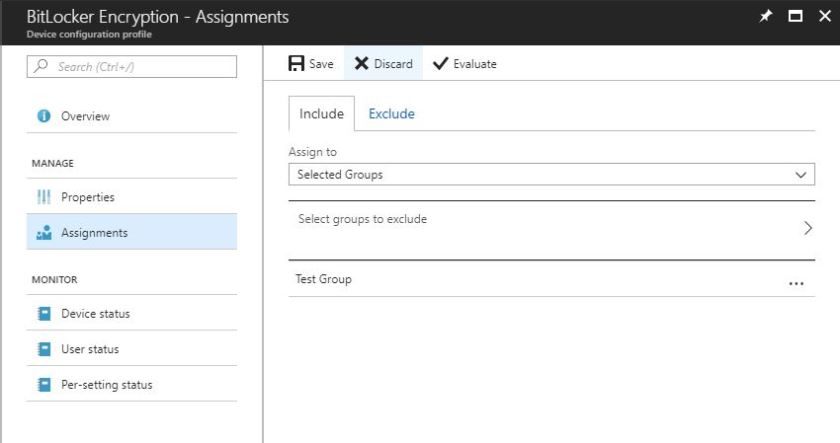Screen dimensions: 840x443
Task: Click the Evaluate checkmark icon
Action: tap(440, 64)
